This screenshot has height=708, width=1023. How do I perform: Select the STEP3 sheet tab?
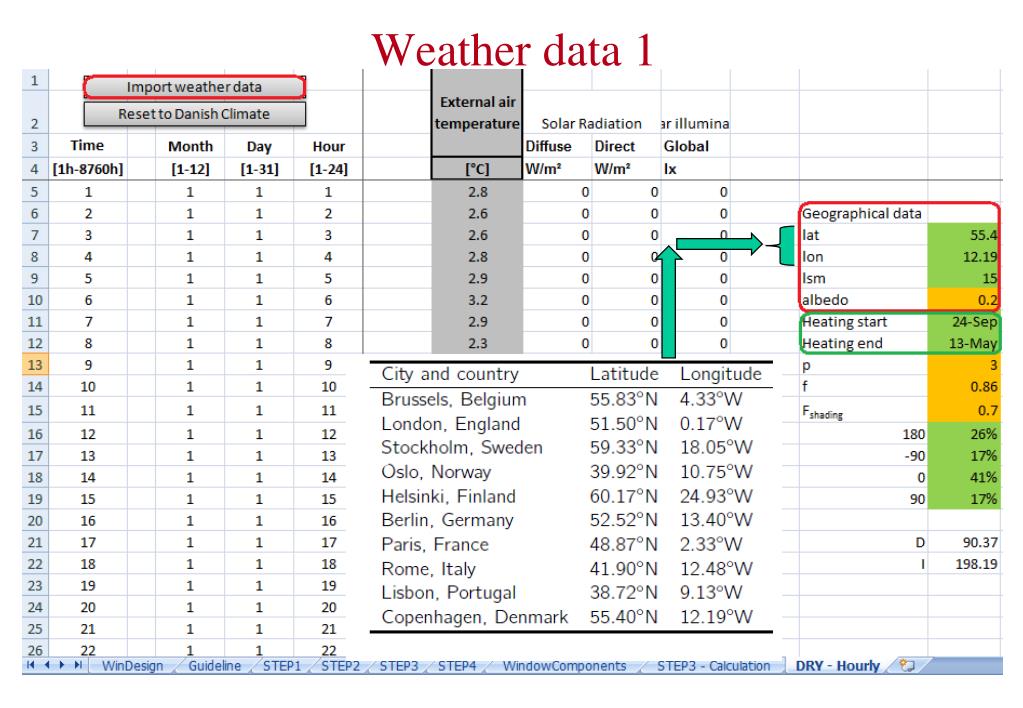[x=399, y=666]
